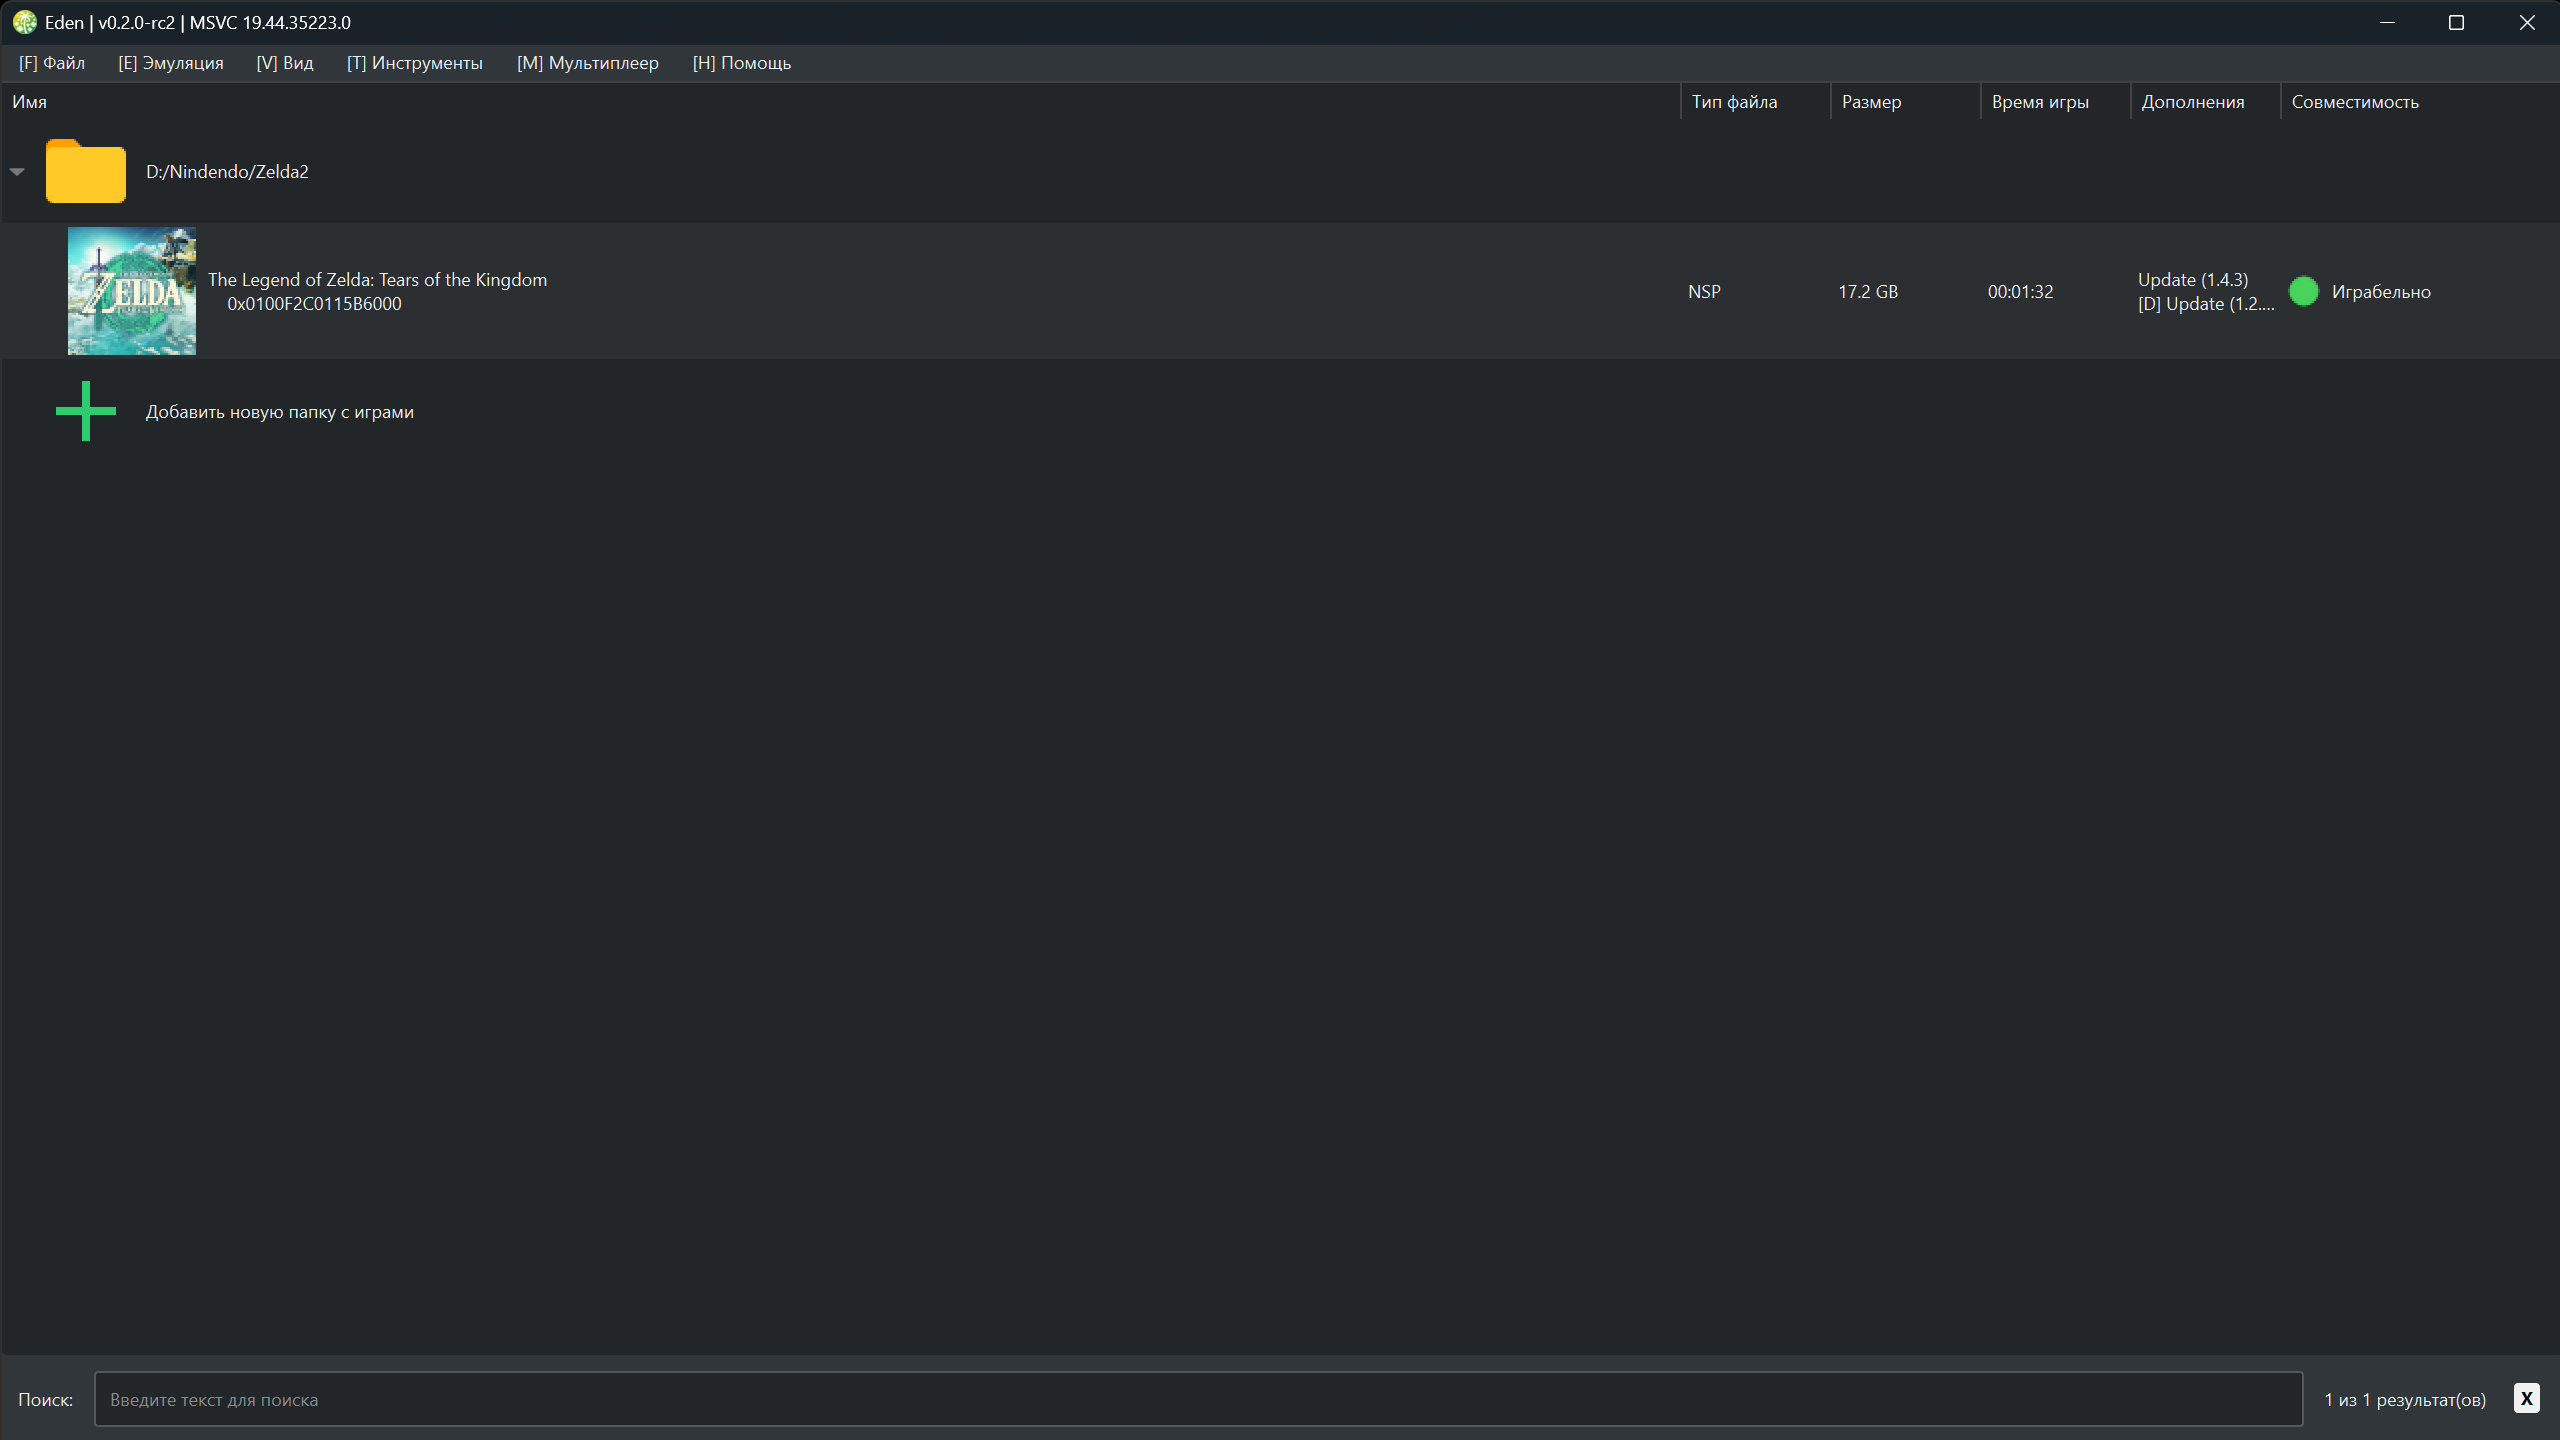Click the 00:01:32 play time cell
This screenshot has height=1440, width=2560.
(2021, 292)
